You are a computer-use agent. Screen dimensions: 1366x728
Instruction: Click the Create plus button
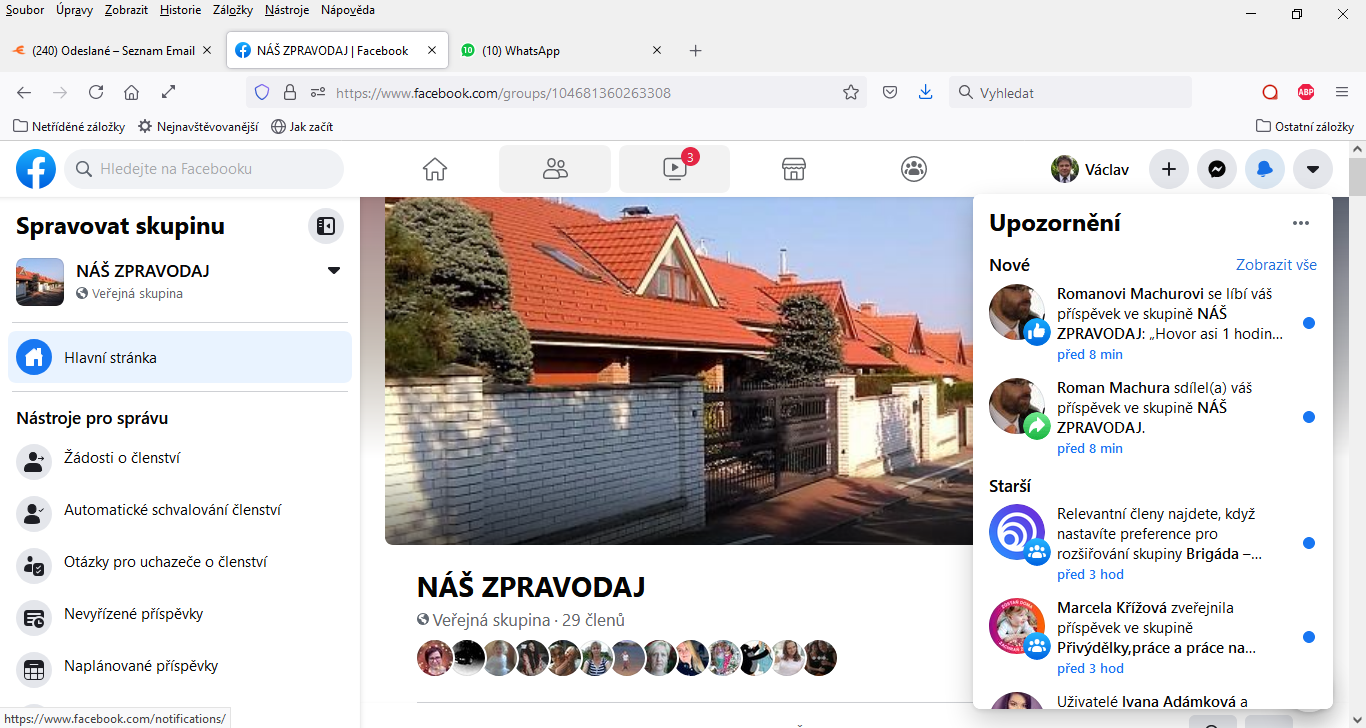[x=1168, y=169]
